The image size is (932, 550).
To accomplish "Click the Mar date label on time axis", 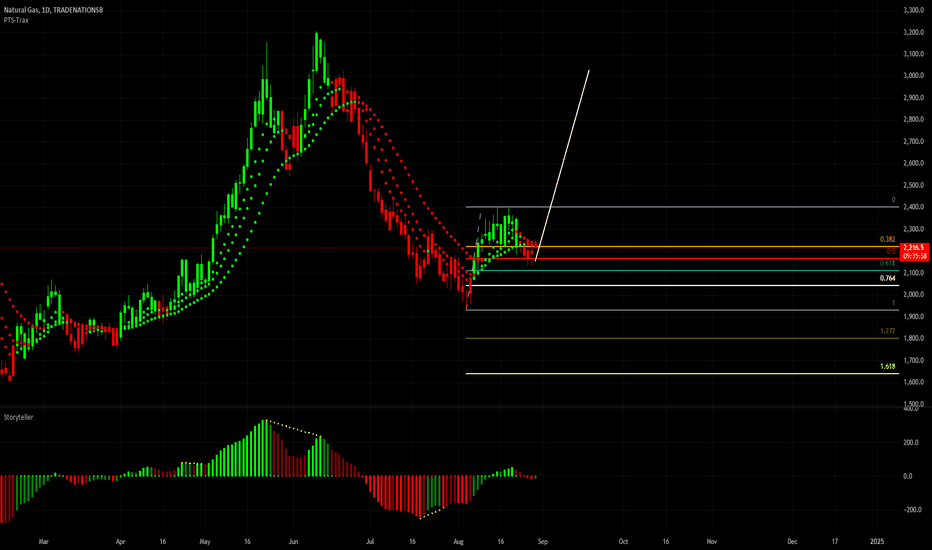I will pos(43,542).
